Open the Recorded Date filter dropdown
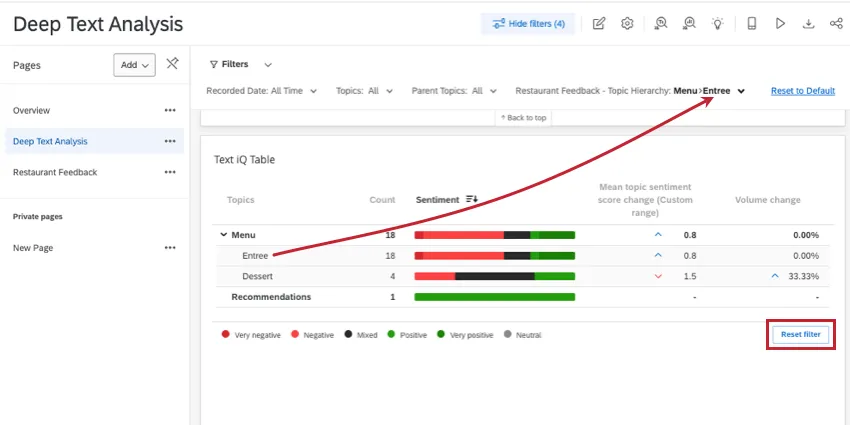 point(261,91)
